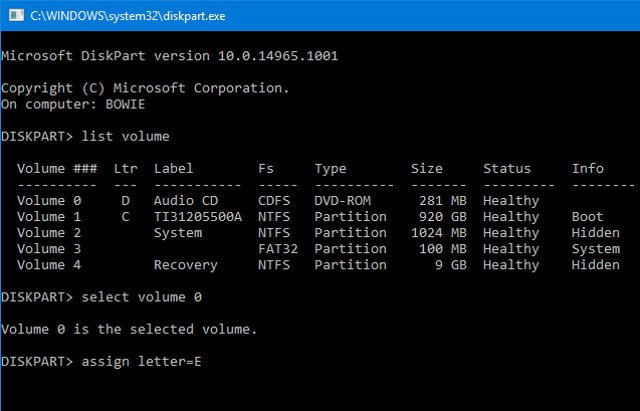The image size is (640, 411).
Task: Click the diskpart window icon in title bar
Action: 16,16
